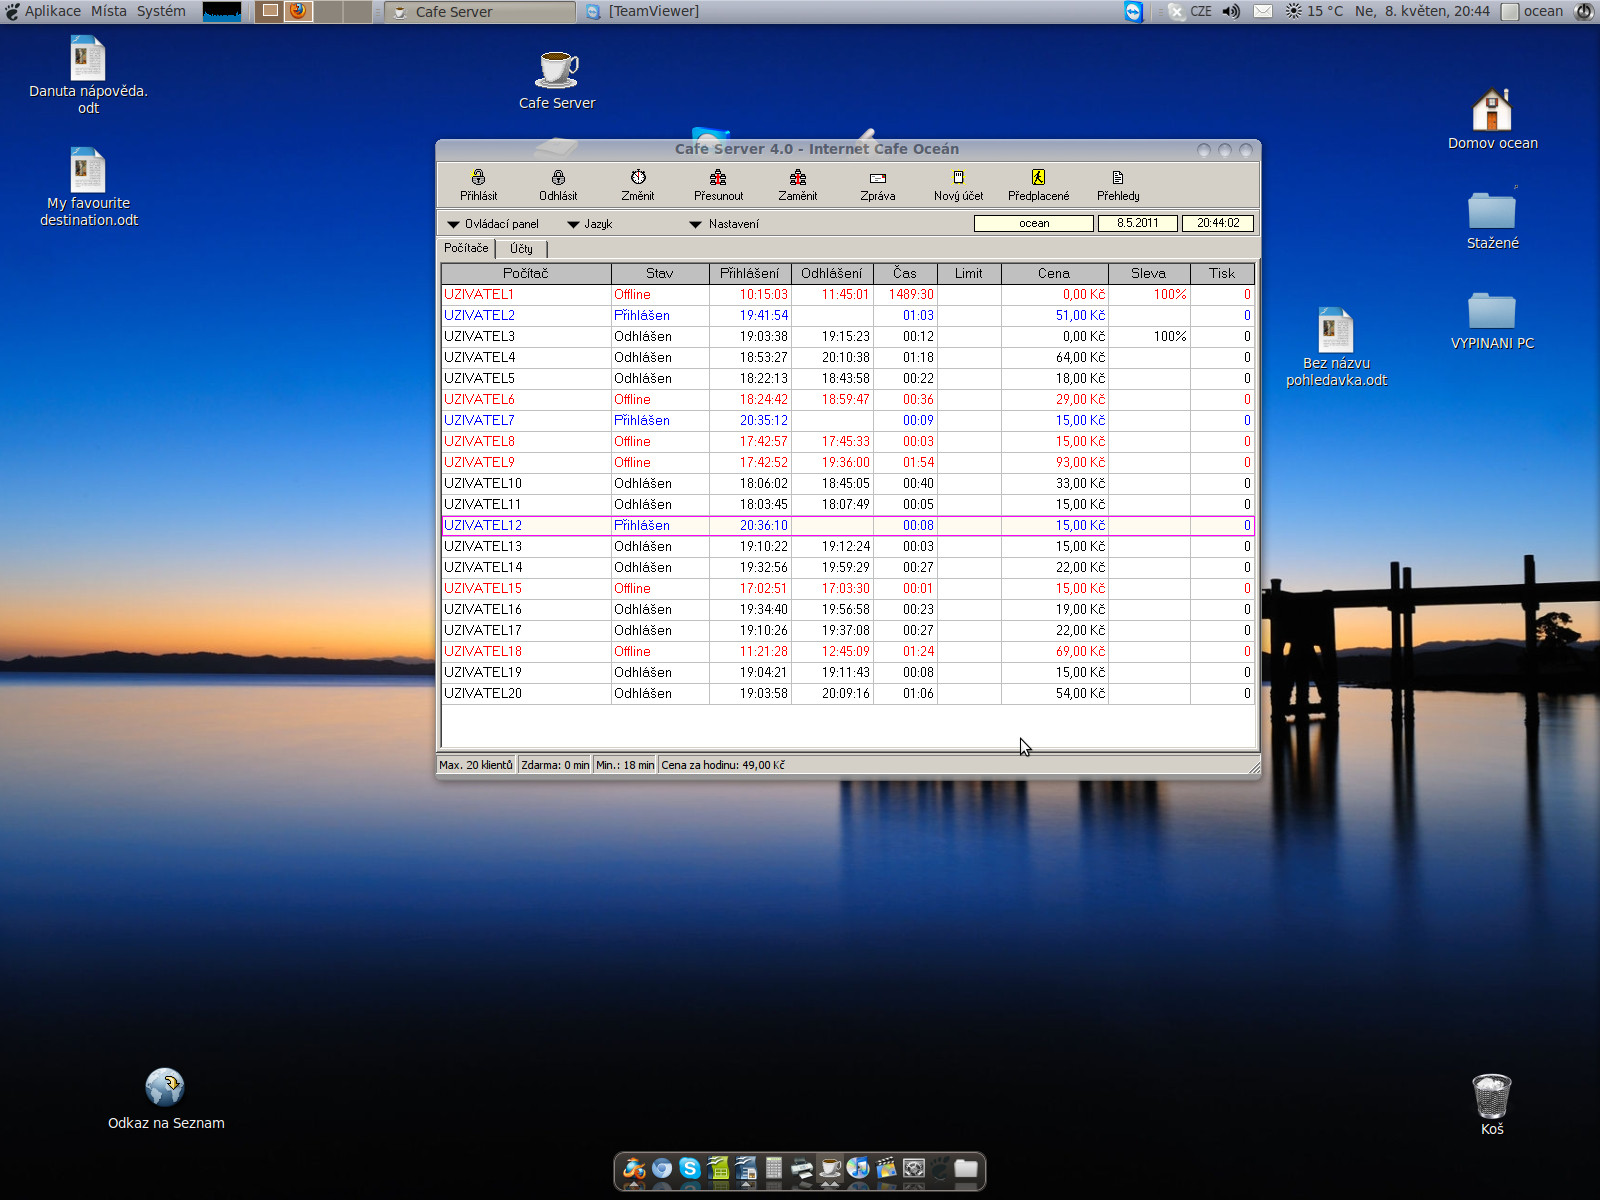Click the ocean username field
The width and height of the screenshot is (1600, 1200).
pyautogui.click(x=1033, y=223)
